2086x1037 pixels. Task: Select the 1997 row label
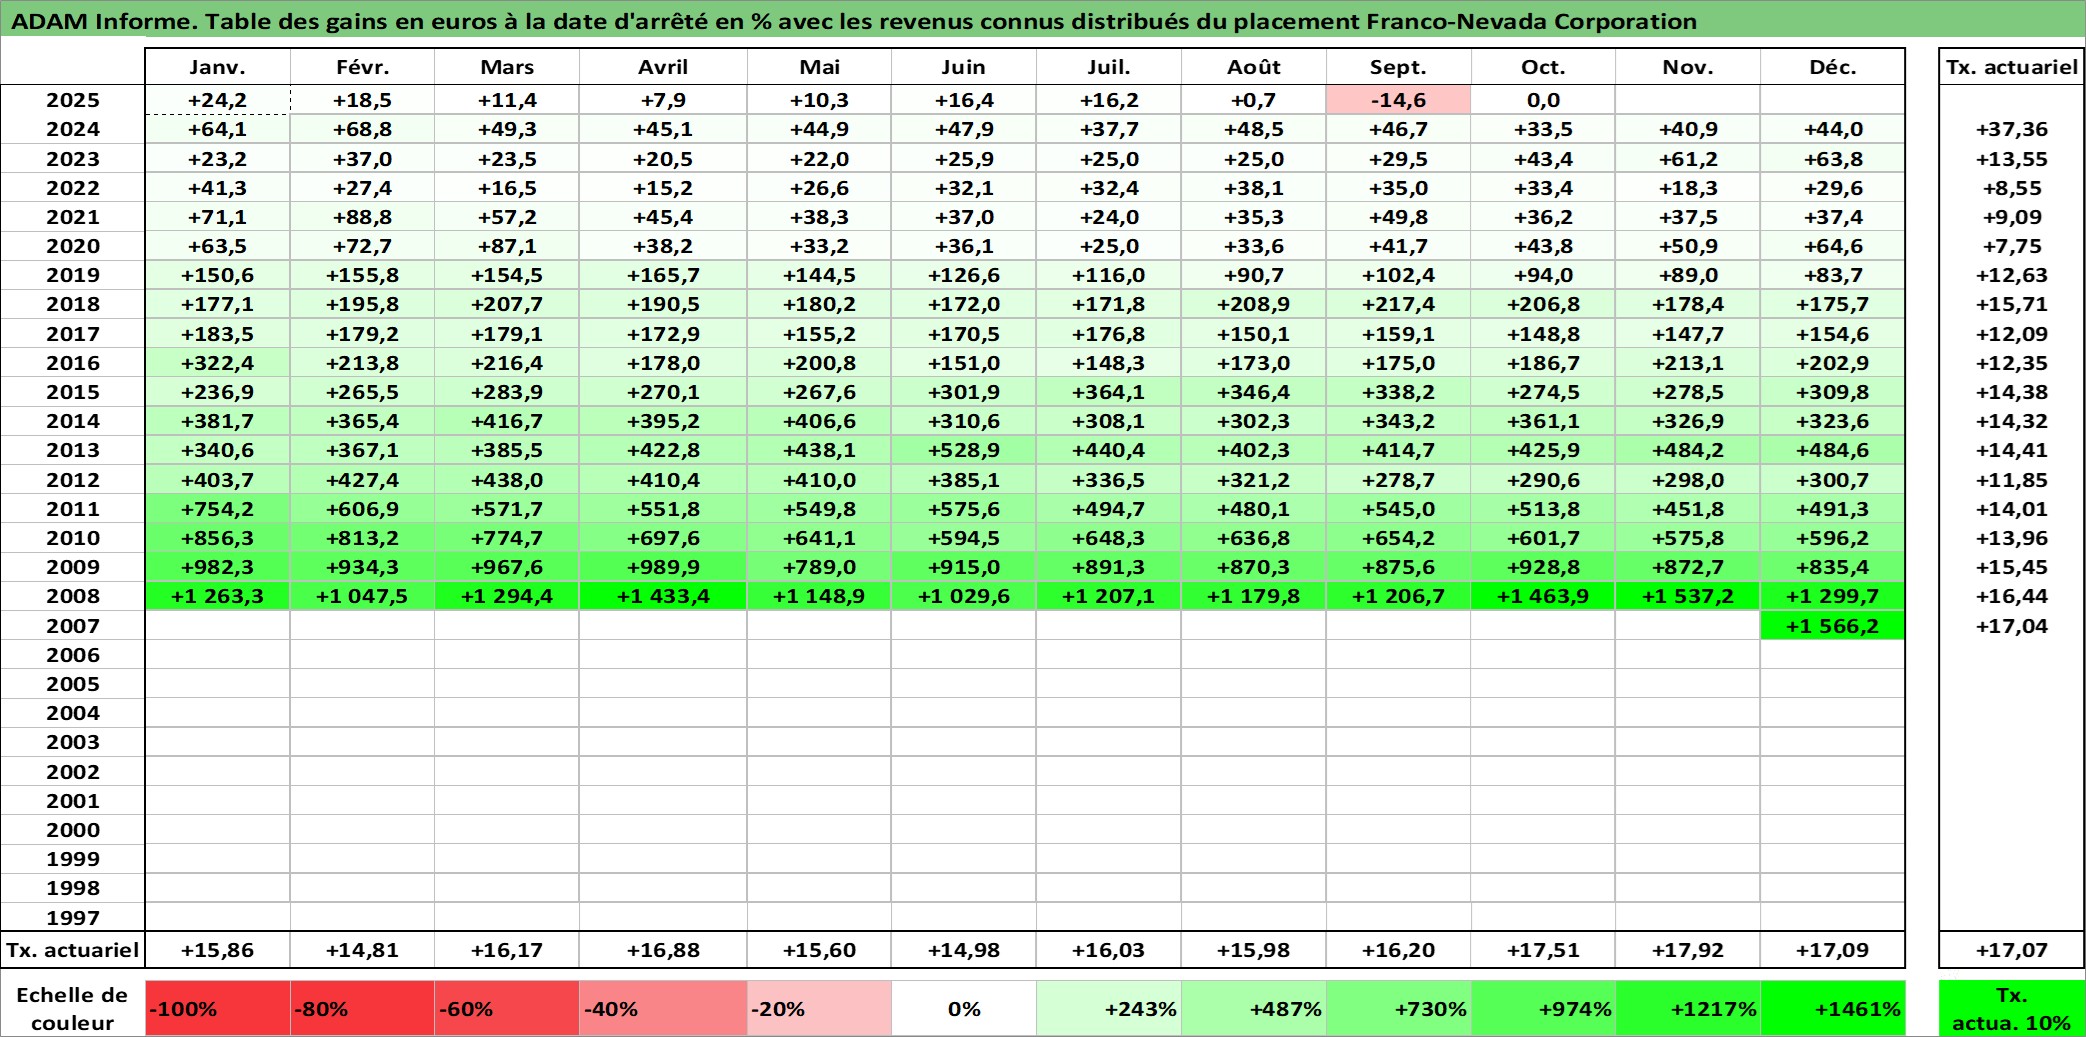coord(73,917)
